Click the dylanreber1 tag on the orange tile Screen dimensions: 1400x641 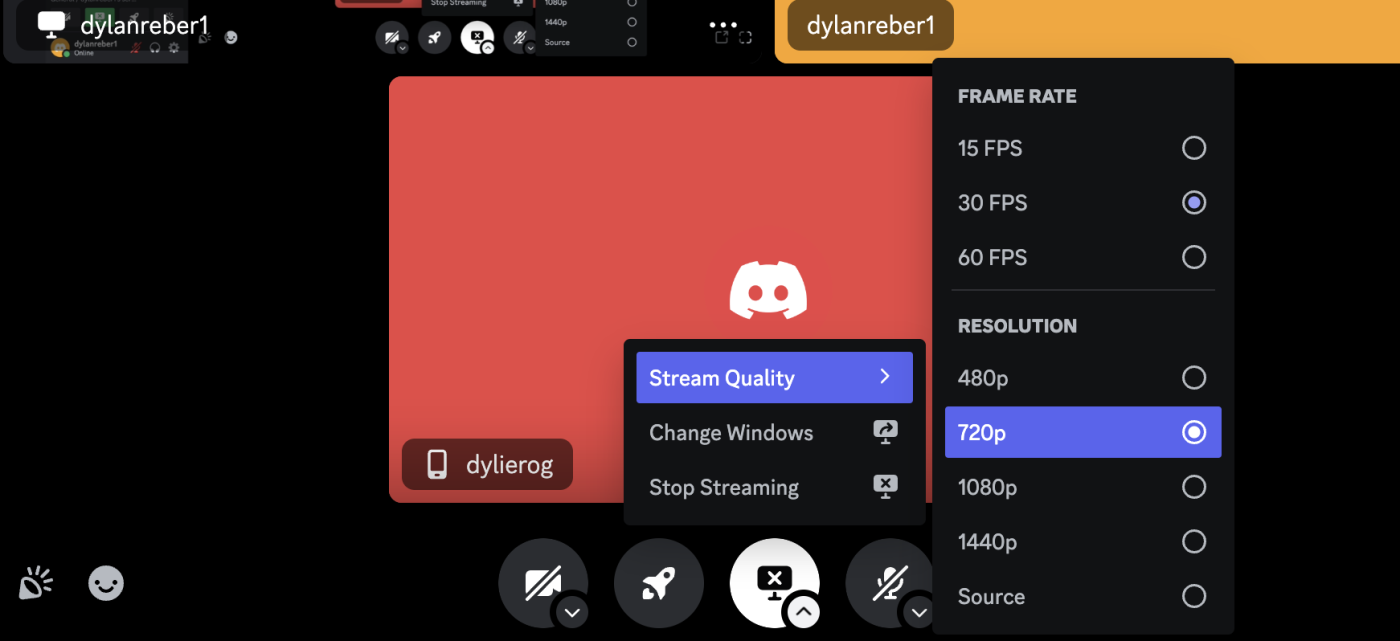coord(870,25)
